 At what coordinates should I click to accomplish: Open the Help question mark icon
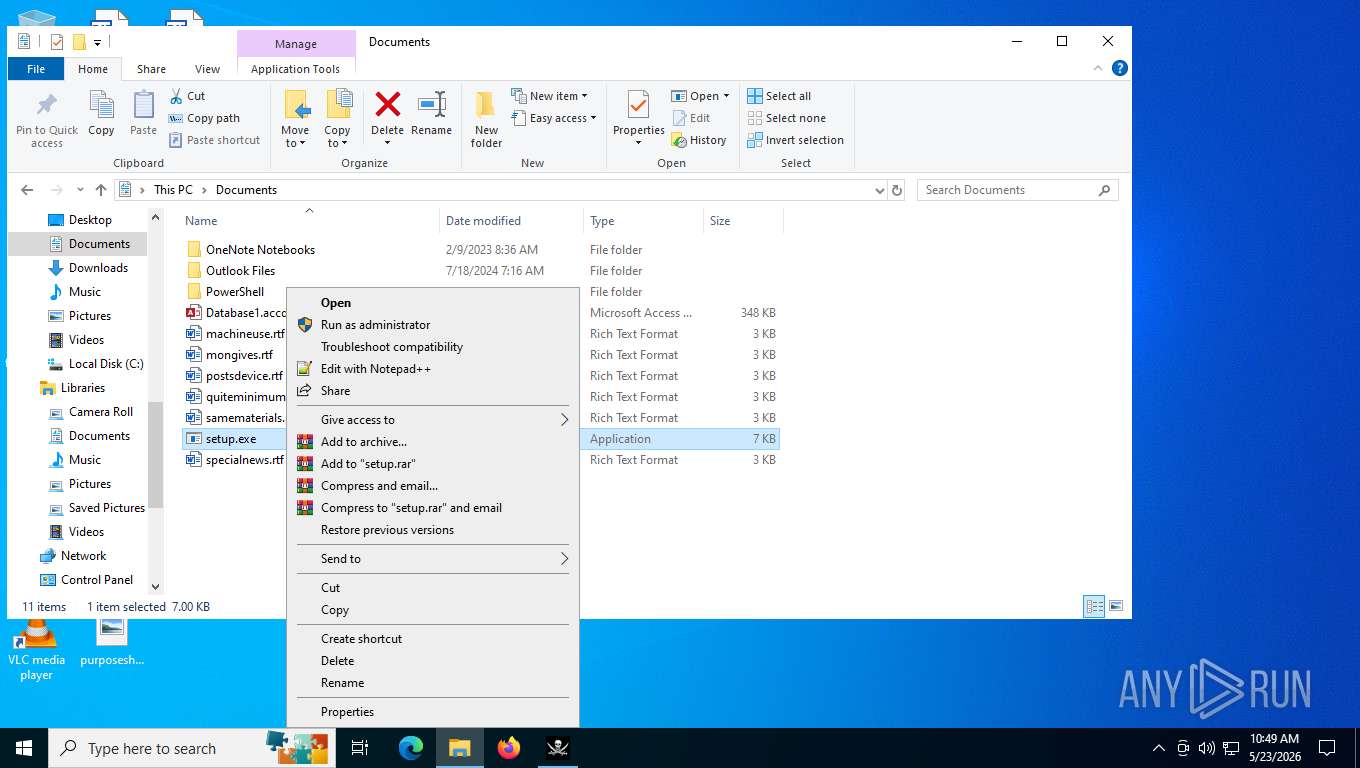(x=1120, y=68)
